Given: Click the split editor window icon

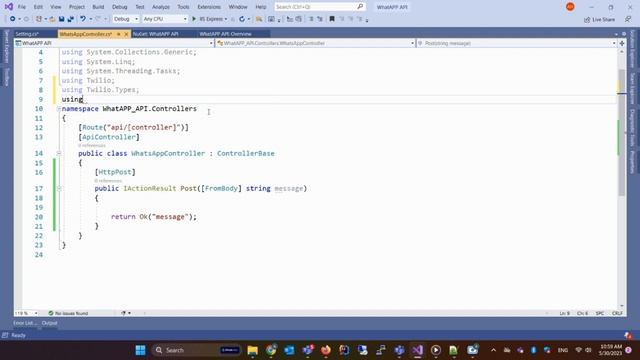Looking at the screenshot, I should click(622, 43).
